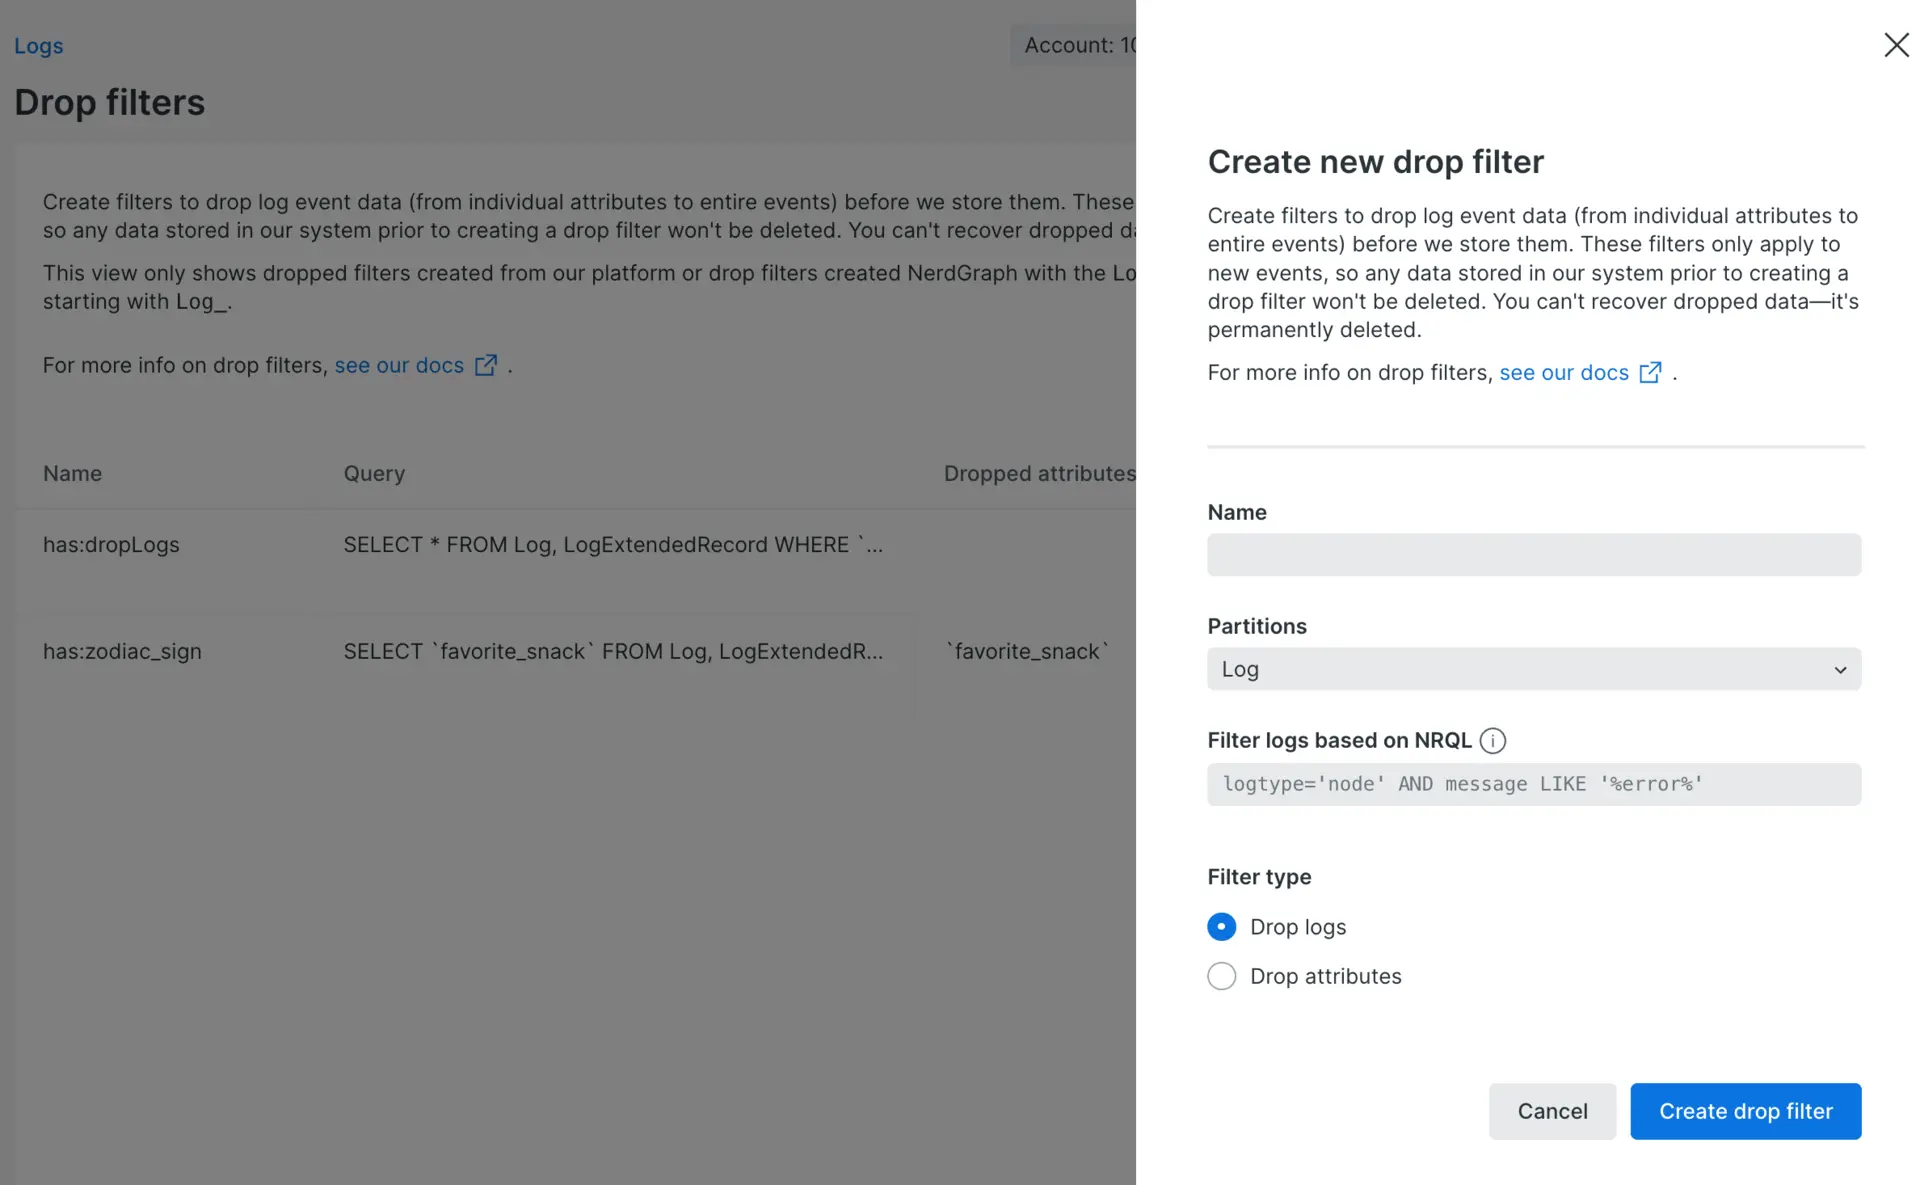Click external link icon in panel docs link
This screenshot has height=1185, width=1920.
pyautogui.click(x=1650, y=373)
